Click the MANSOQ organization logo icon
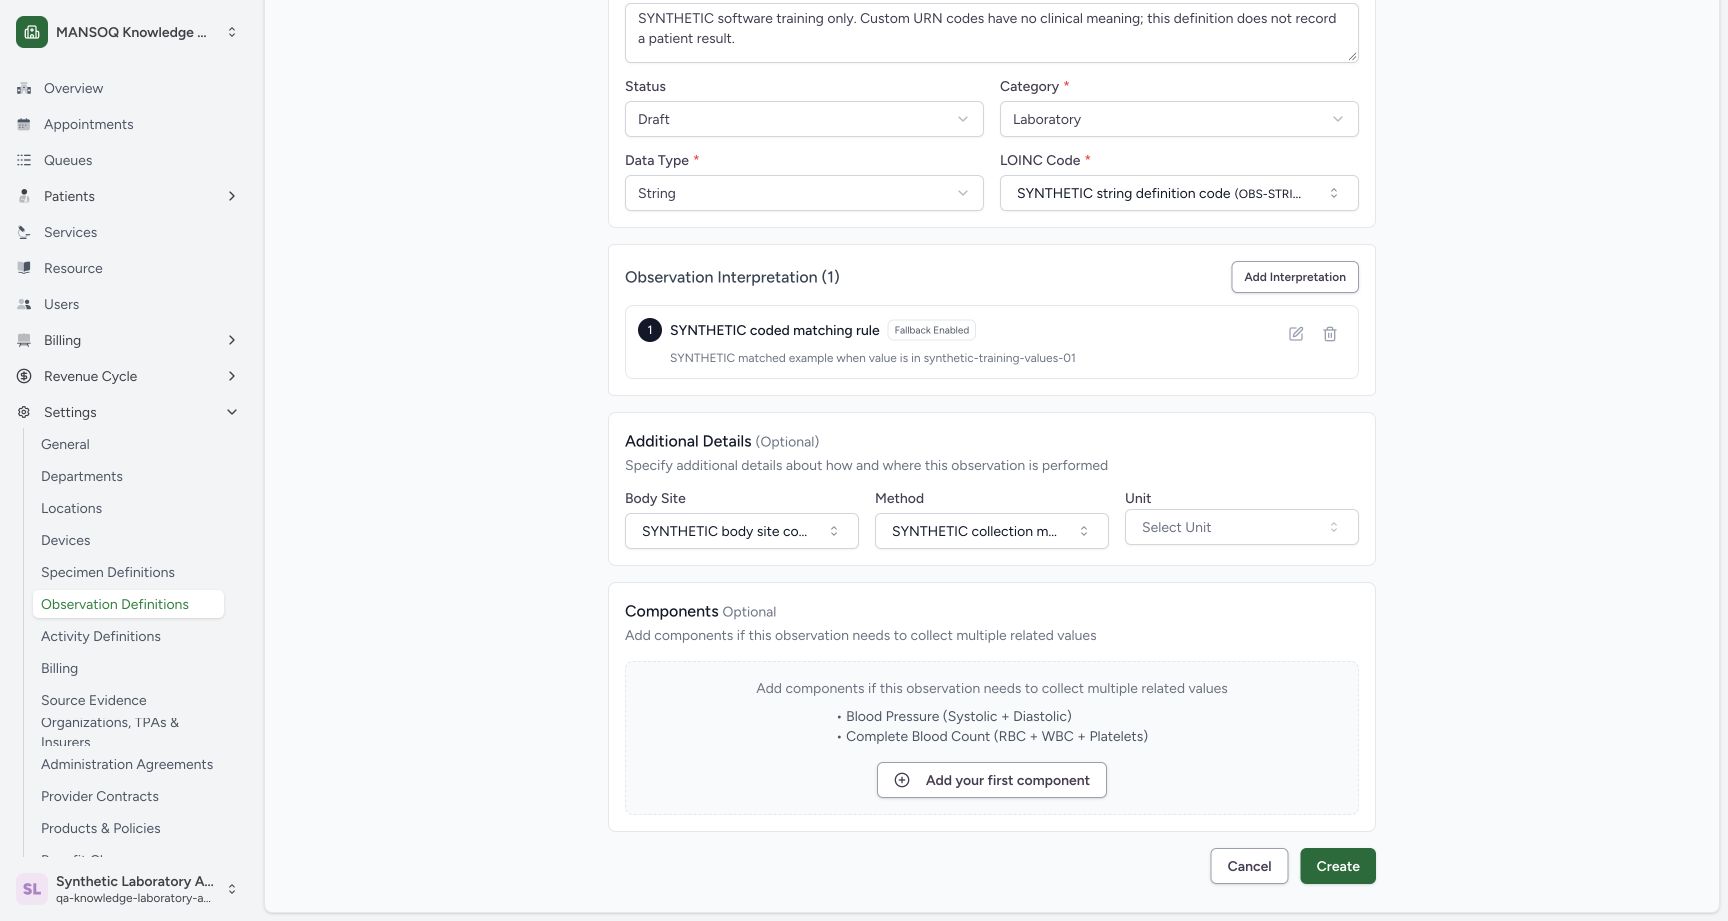 tap(32, 32)
